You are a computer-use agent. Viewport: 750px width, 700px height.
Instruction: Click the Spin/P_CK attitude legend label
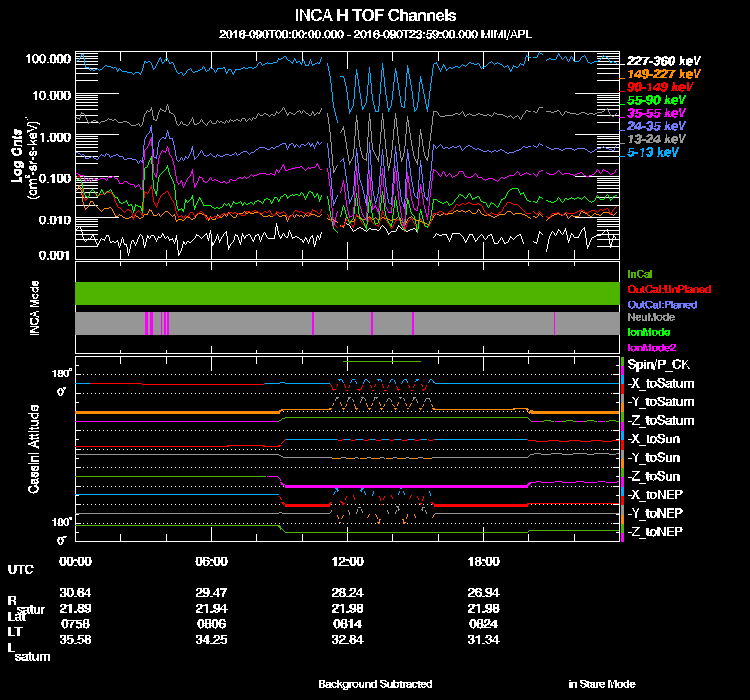click(x=659, y=365)
